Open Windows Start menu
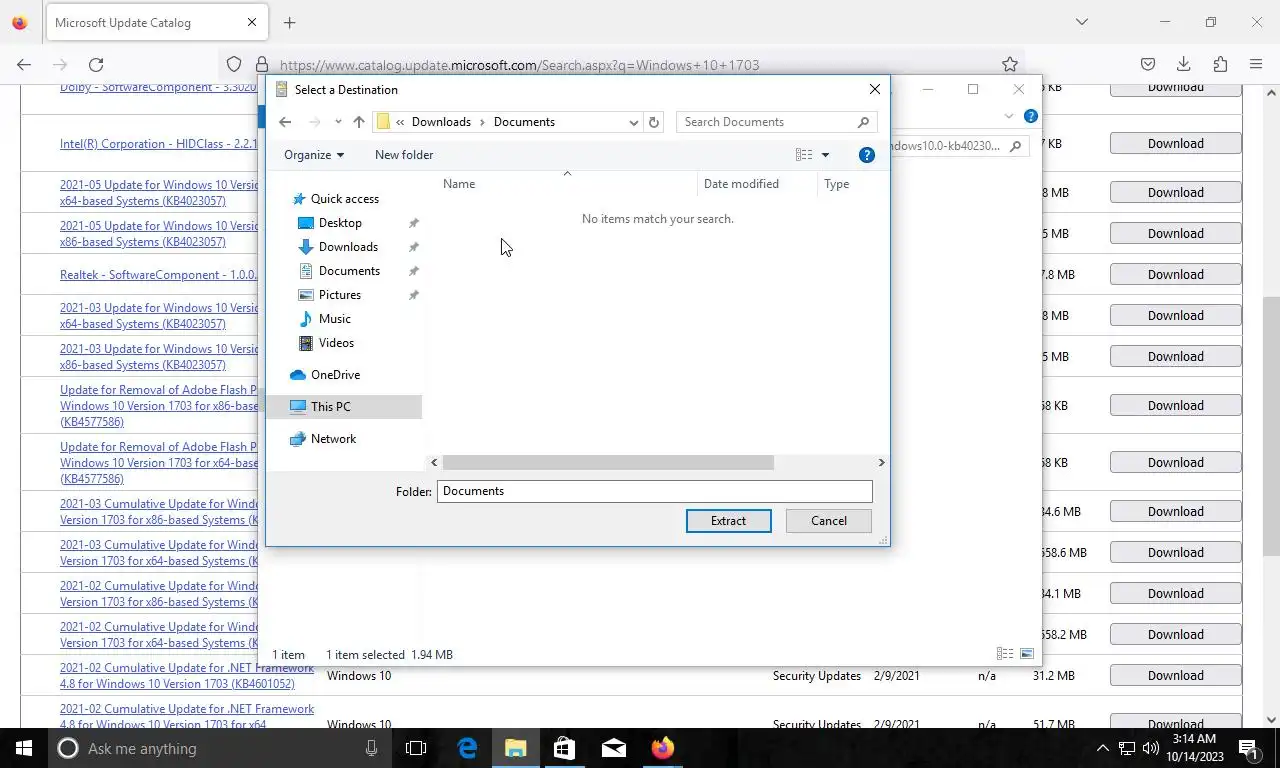The width and height of the screenshot is (1280, 768). pyautogui.click(x=23, y=748)
